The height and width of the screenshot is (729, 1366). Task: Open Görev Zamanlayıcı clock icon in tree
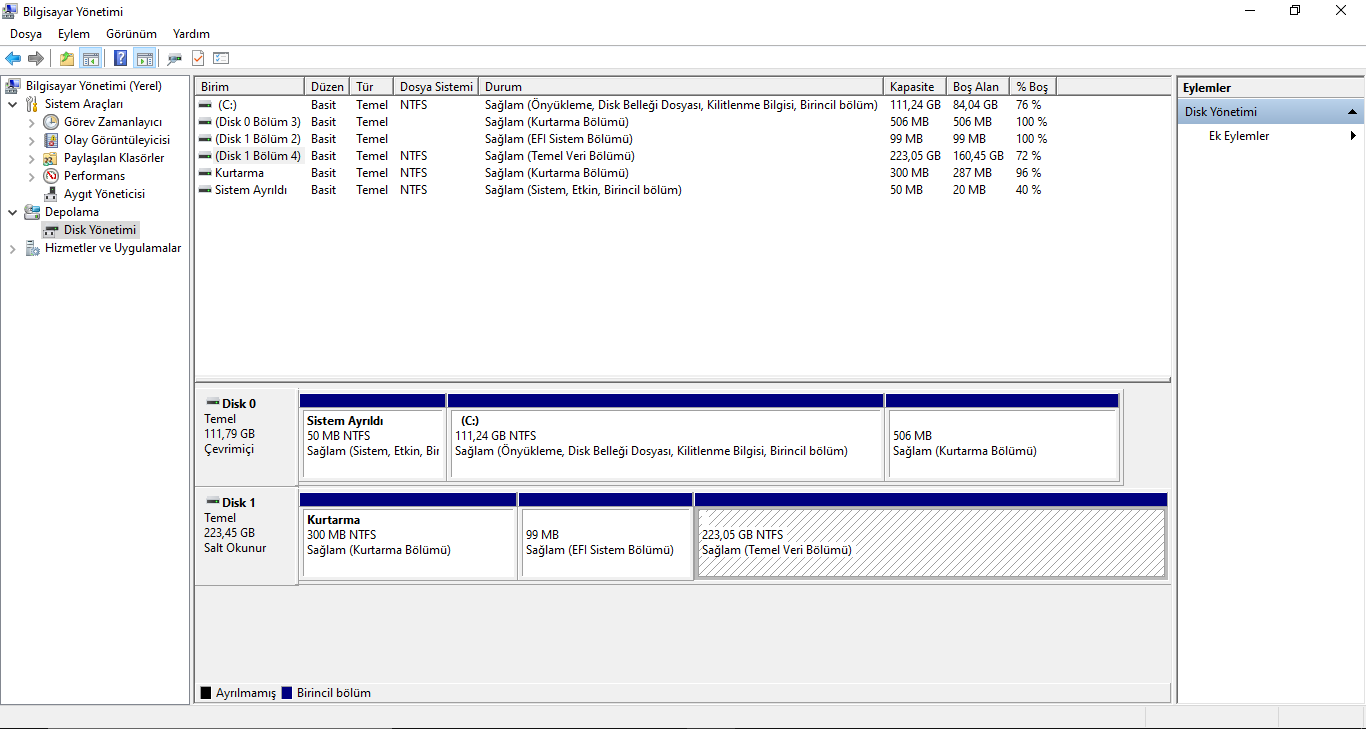51,122
